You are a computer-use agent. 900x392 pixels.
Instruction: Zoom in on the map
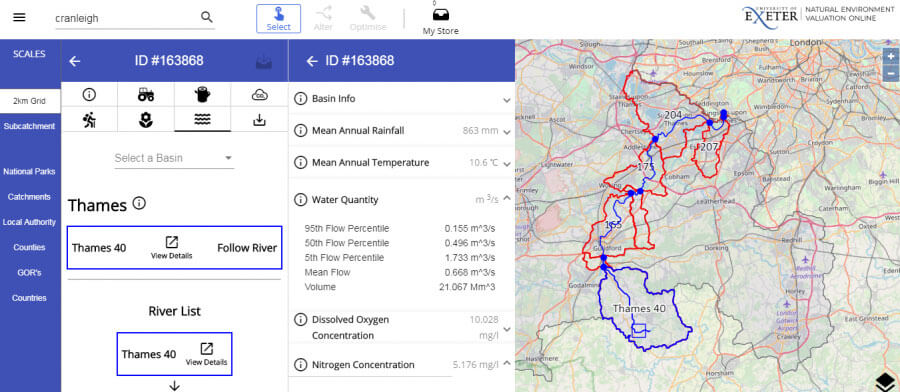click(x=890, y=57)
